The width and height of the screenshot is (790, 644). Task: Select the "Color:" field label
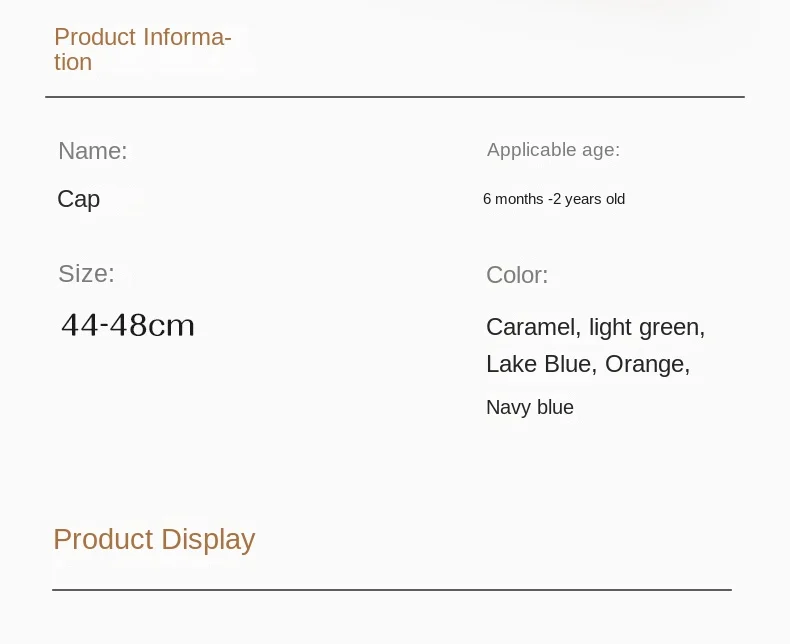click(517, 275)
